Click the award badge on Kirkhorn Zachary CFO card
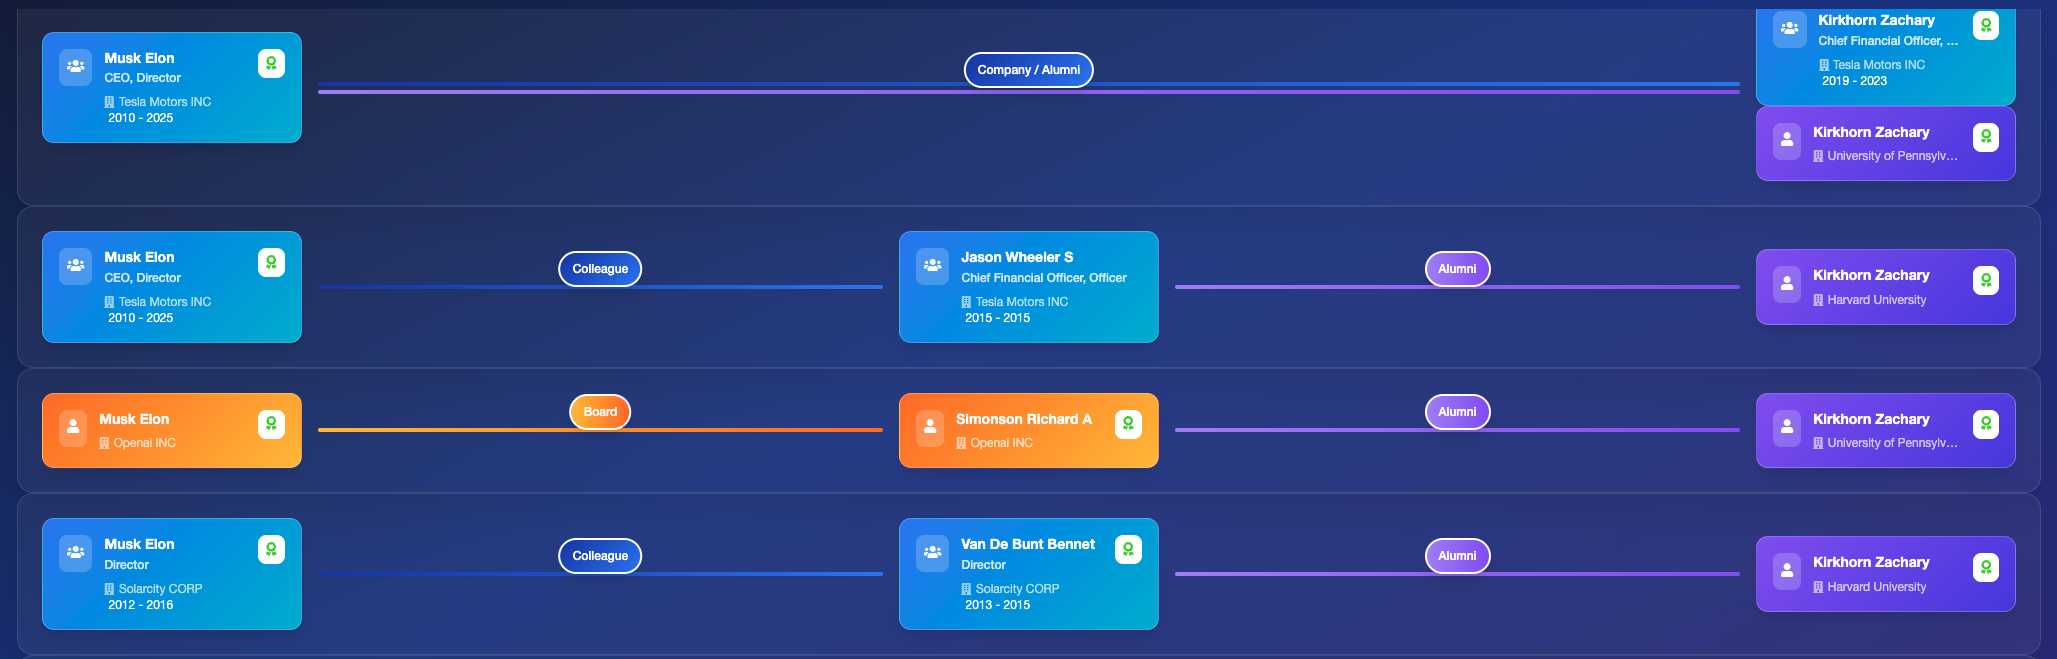This screenshot has width=2057, height=659. (x=1985, y=26)
